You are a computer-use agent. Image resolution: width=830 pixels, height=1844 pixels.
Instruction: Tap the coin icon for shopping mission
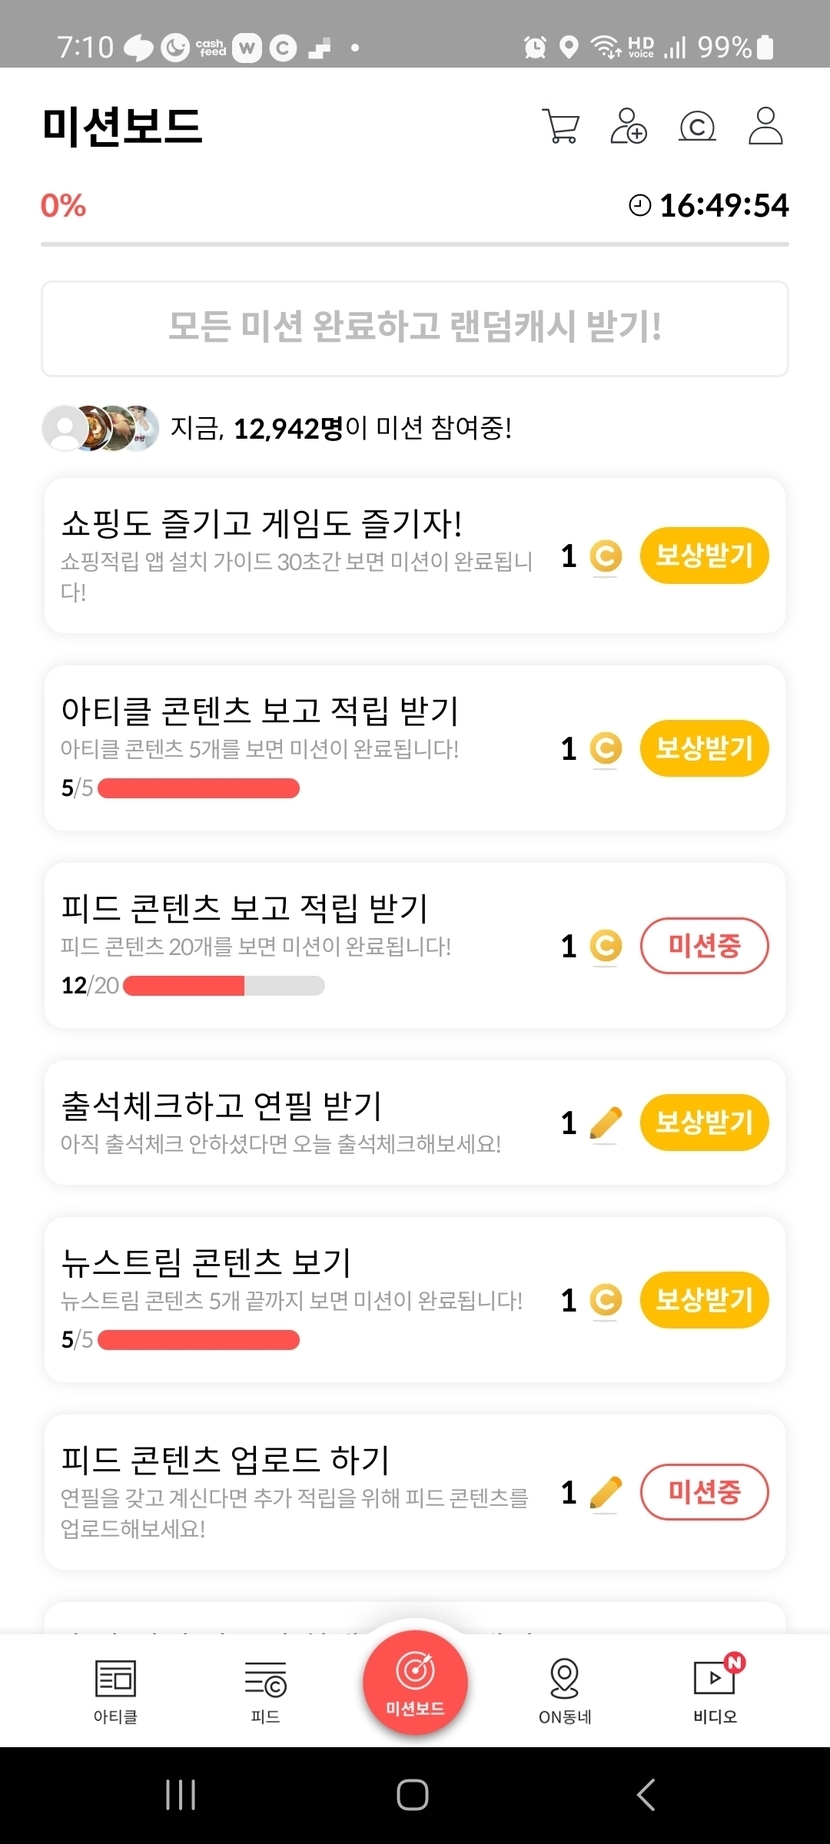click(605, 556)
